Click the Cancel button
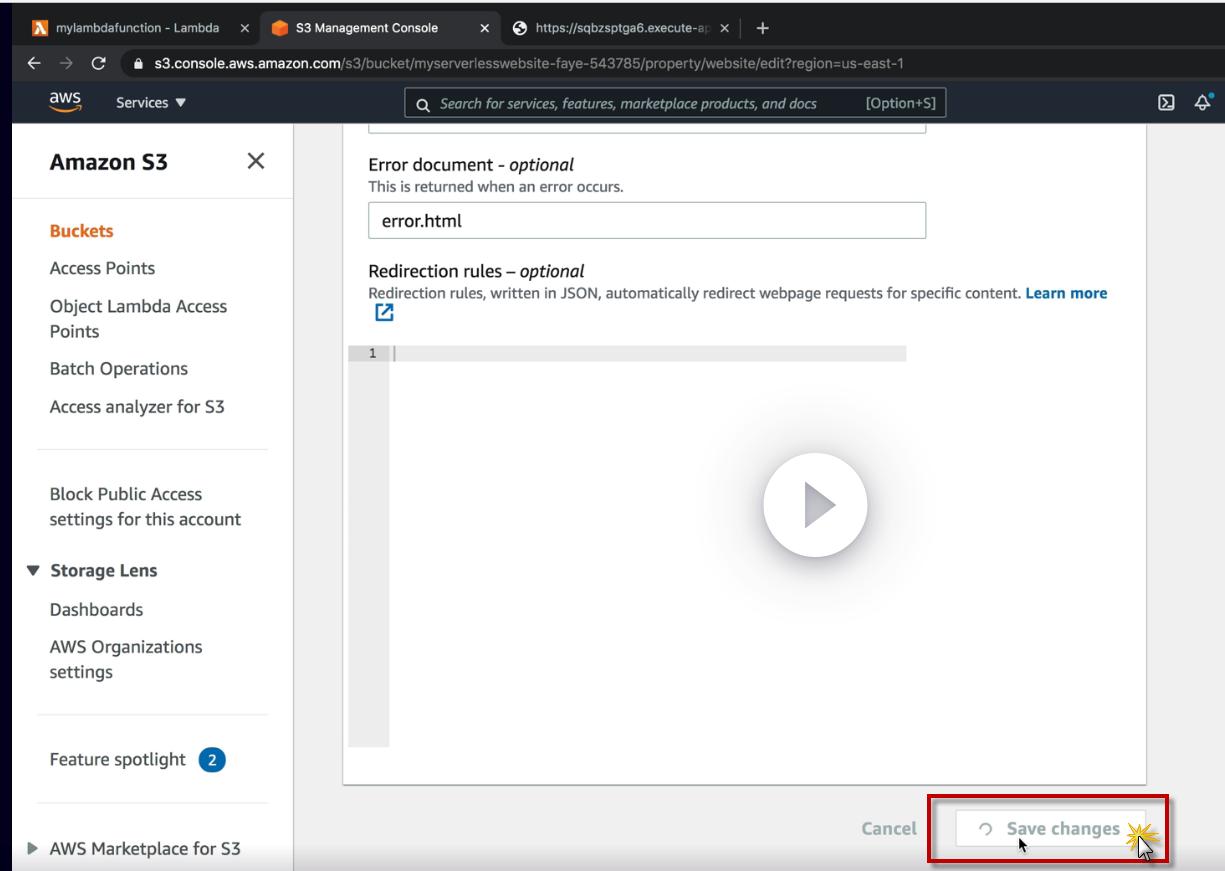Image resolution: width=1225 pixels, height=871 pixels. [888, 829]
